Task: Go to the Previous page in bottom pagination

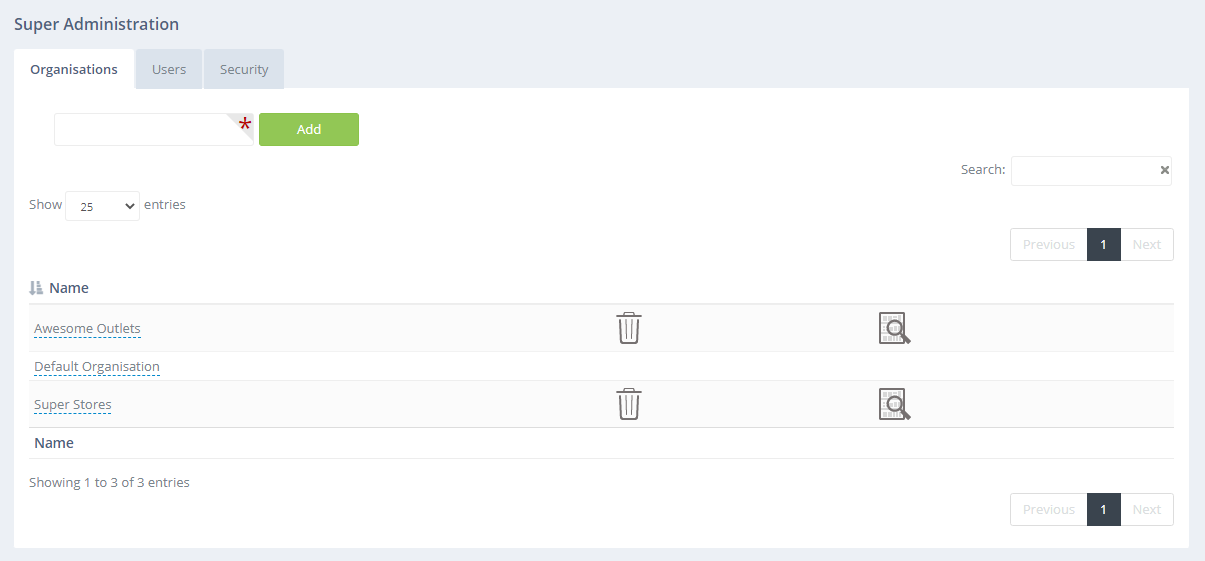Action: tap(1049, 509)
